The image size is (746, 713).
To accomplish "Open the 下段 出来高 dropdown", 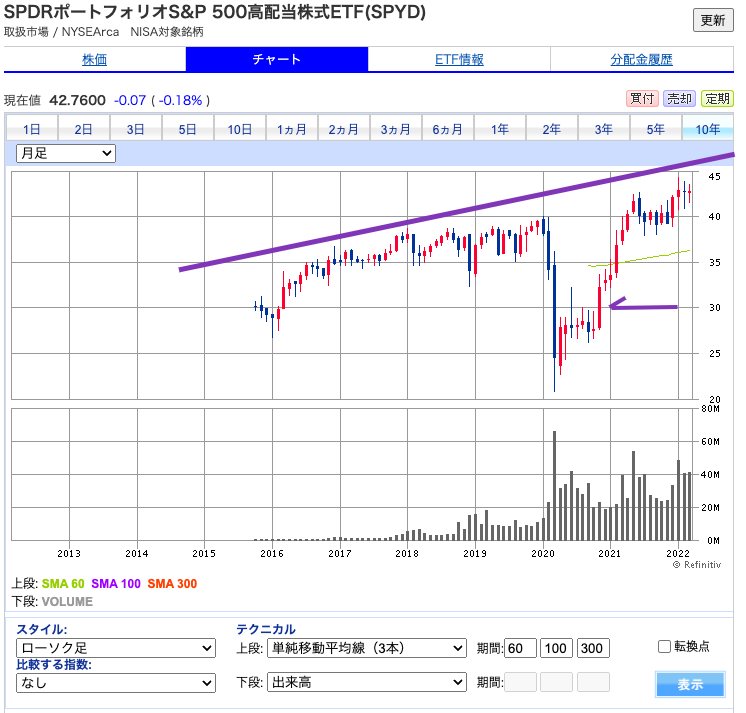I will pyautogui.click(x=366, y=683).
